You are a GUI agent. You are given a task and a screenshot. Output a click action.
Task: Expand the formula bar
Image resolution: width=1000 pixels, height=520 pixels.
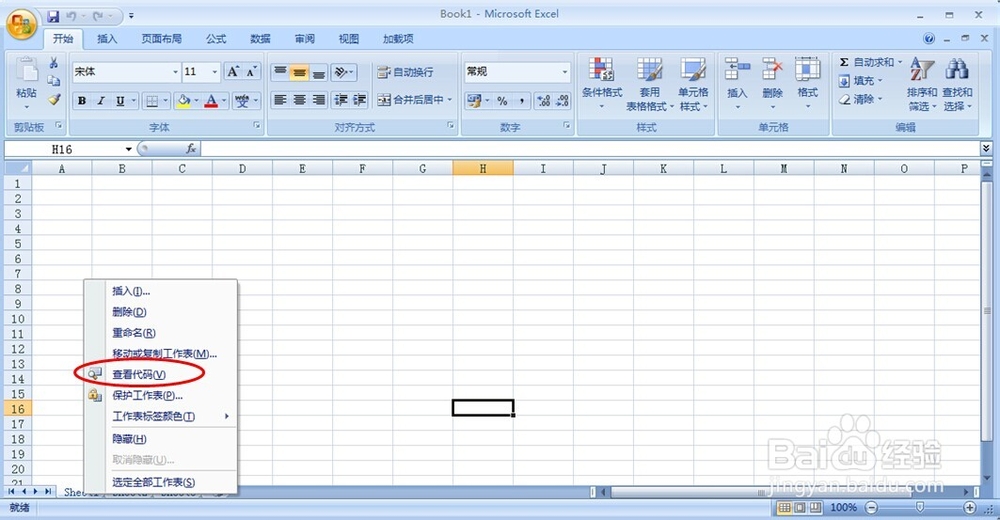(986, 149)
